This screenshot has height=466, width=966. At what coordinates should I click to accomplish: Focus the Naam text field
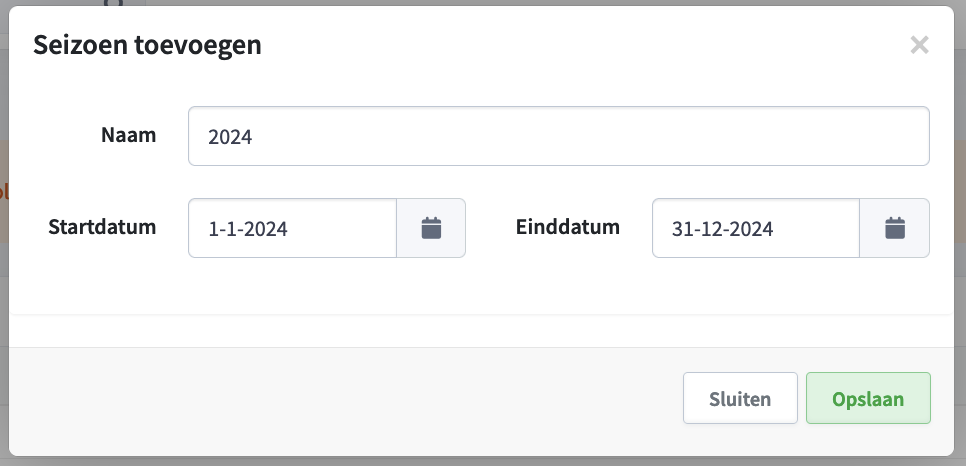pos(559,136)
